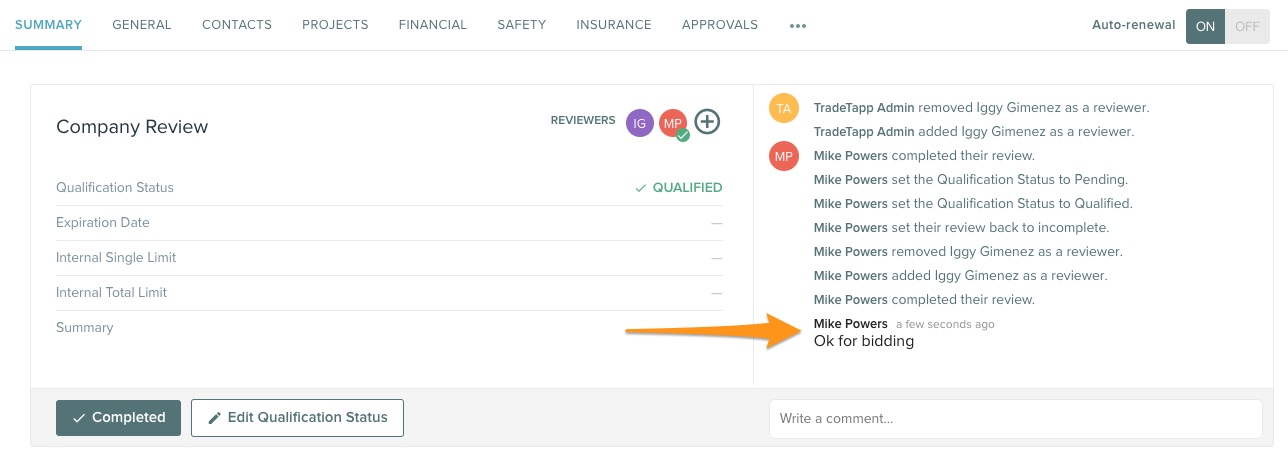Go to the Contacts tab
1288x461 pixels.
tap(237, 25)
